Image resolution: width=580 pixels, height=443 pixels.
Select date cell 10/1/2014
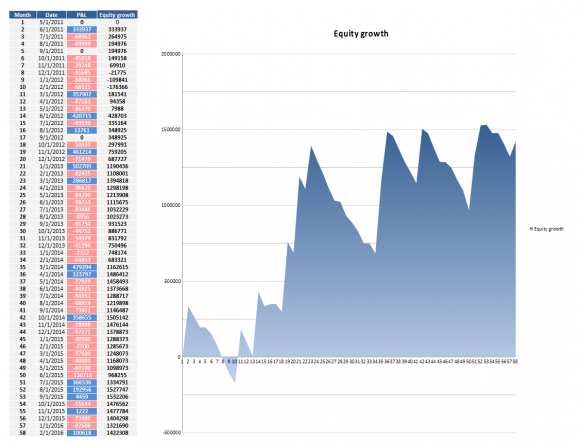click(51, 317)
